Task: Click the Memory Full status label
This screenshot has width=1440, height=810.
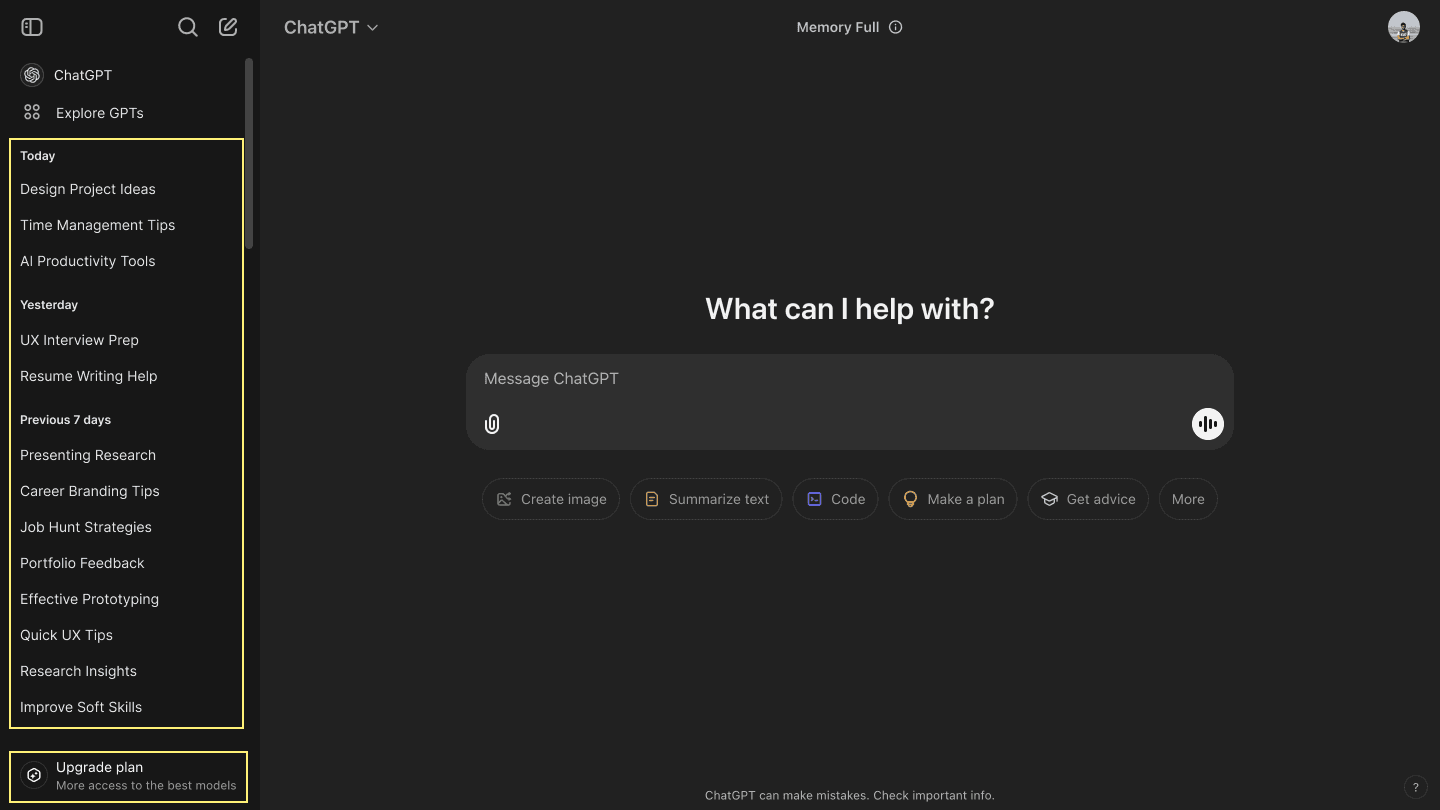Action: click(838, 27)
